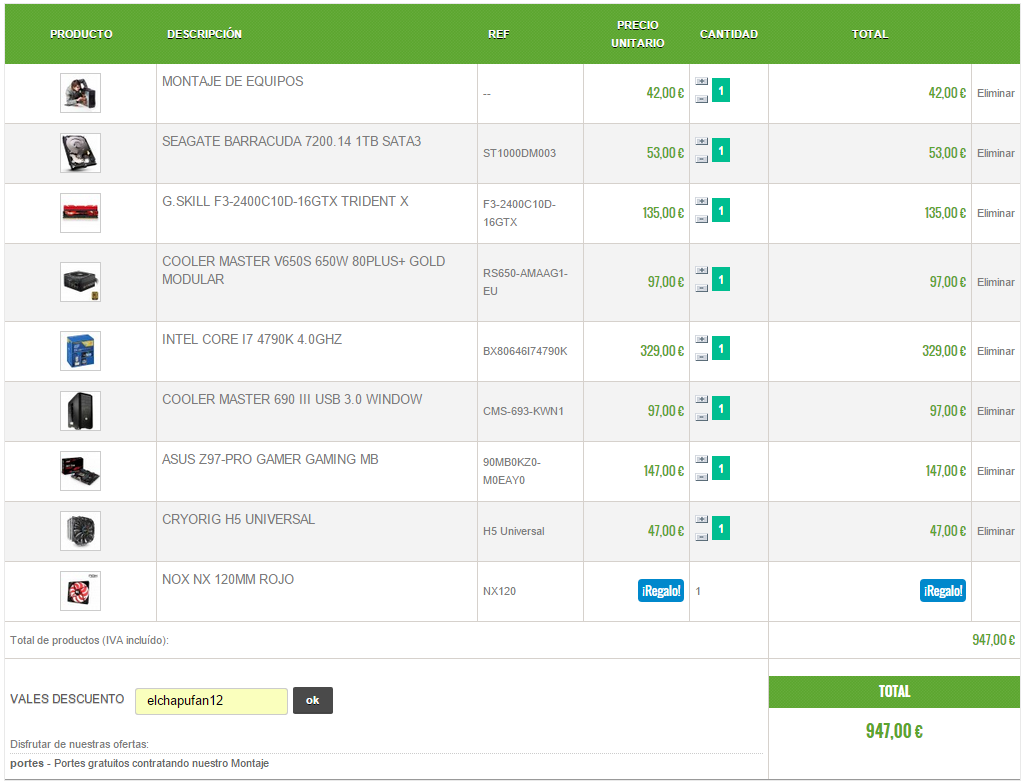The image size is (1025, 783).
Task: Open G.SKILL F3-2400C10D-16GTX TRIDENT X link
Action: point(285,202)
